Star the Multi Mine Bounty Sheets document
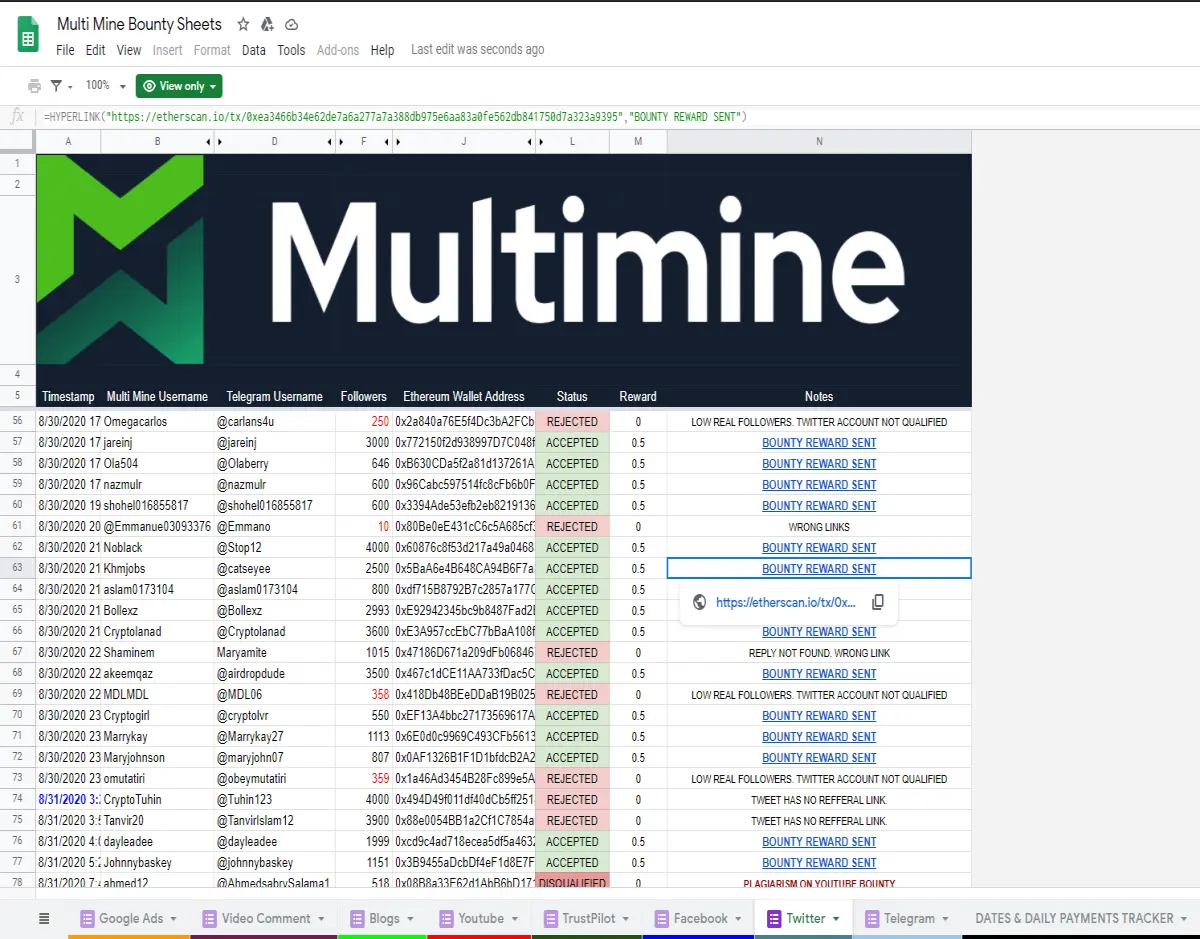This screenshot has height=939, width=1200. click(x=243, y=24)
